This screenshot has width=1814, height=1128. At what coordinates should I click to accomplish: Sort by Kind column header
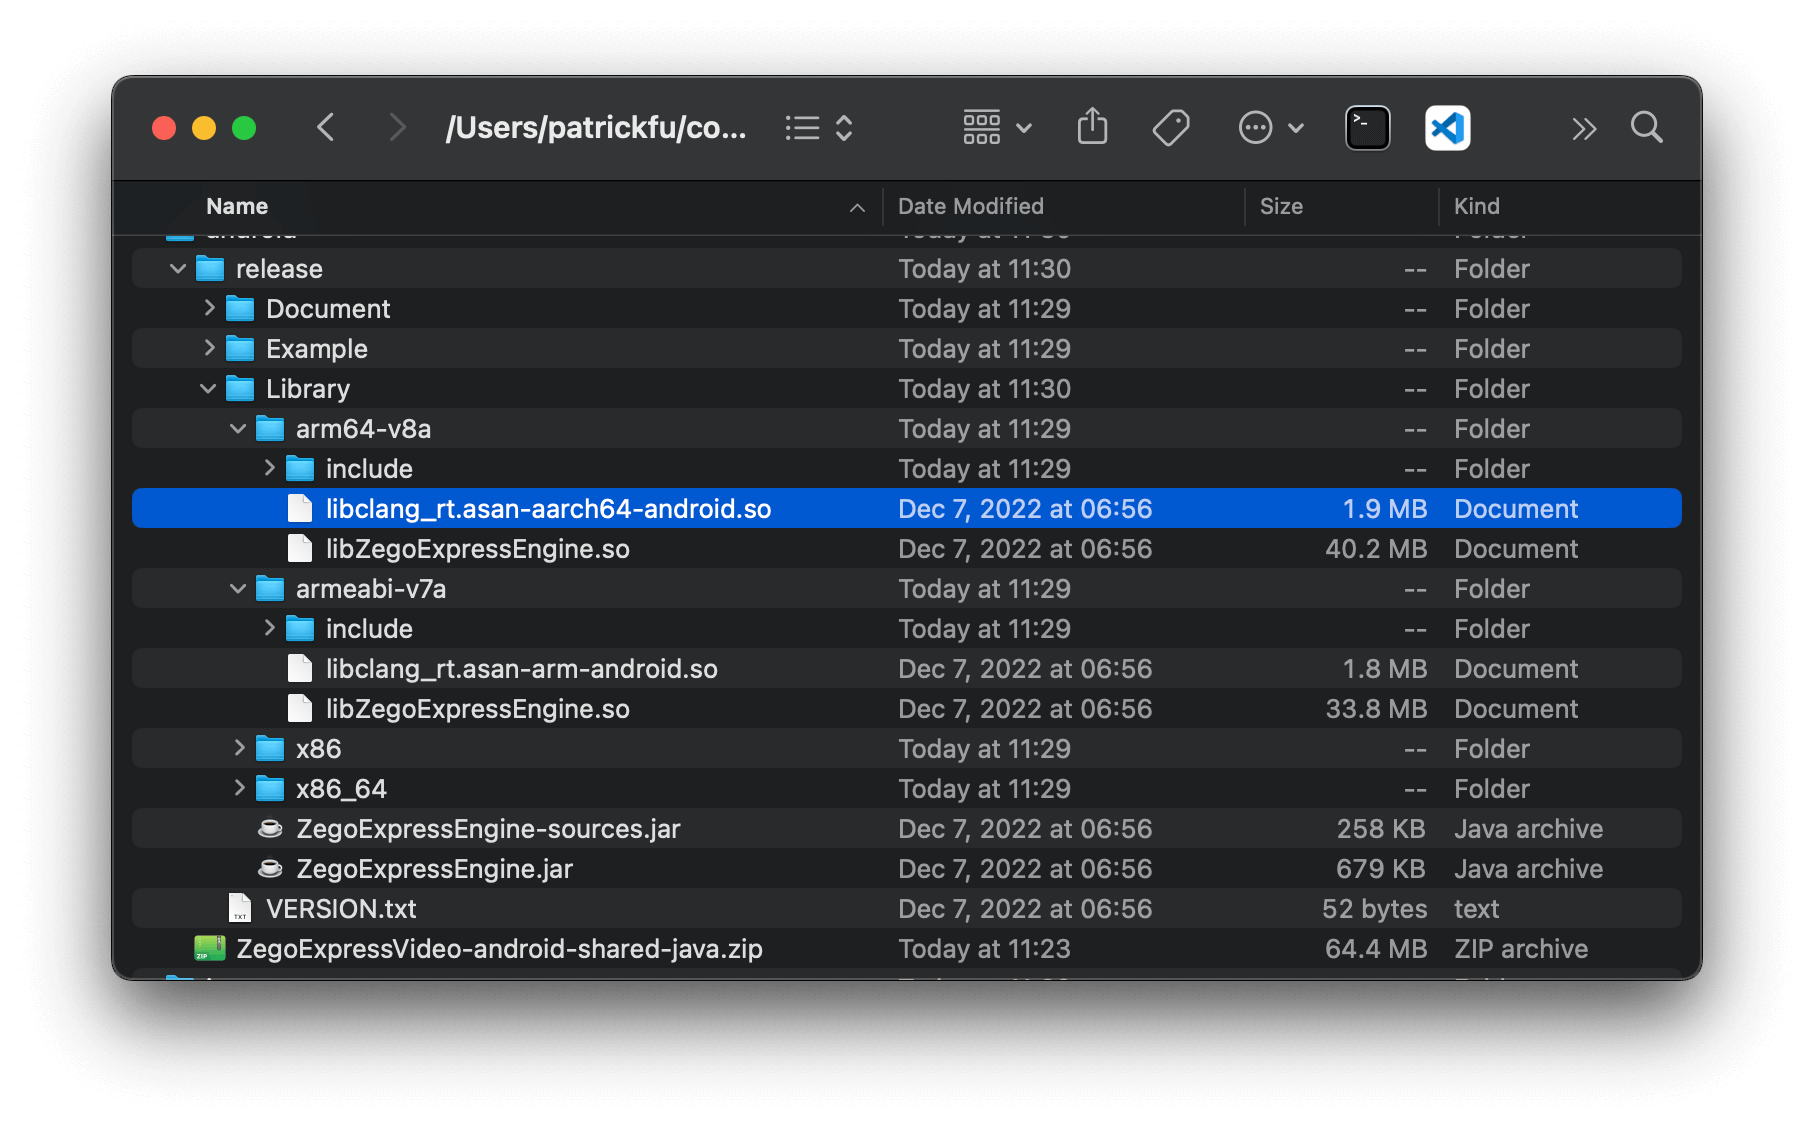pos(1476,206)
